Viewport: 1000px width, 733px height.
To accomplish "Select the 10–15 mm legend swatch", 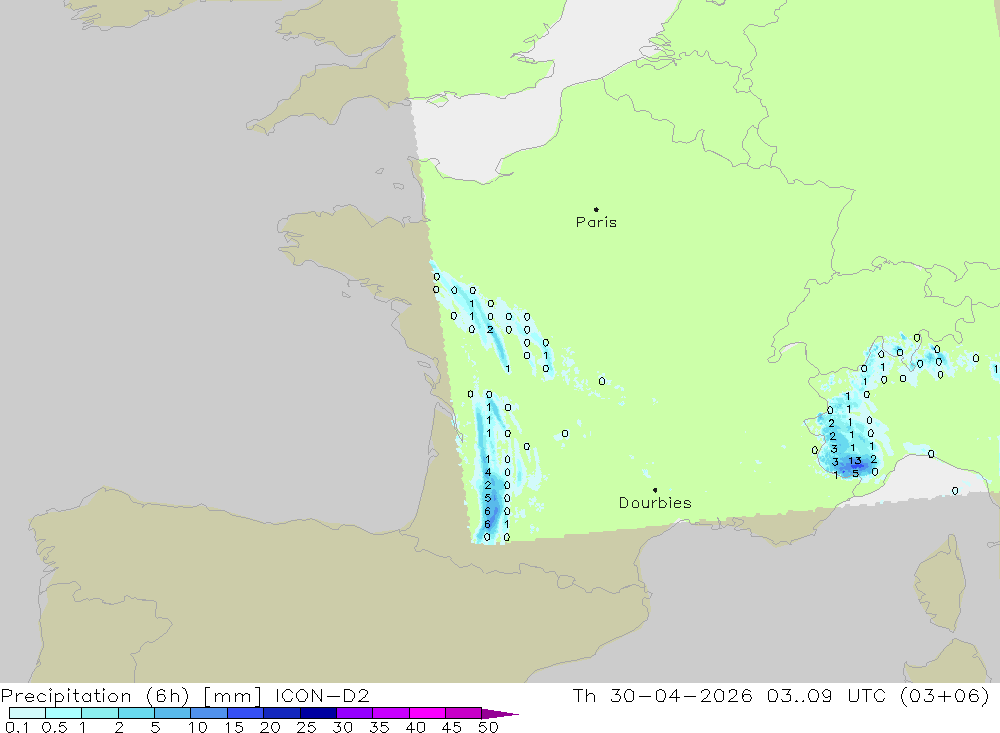I will [x=209, y=713].
